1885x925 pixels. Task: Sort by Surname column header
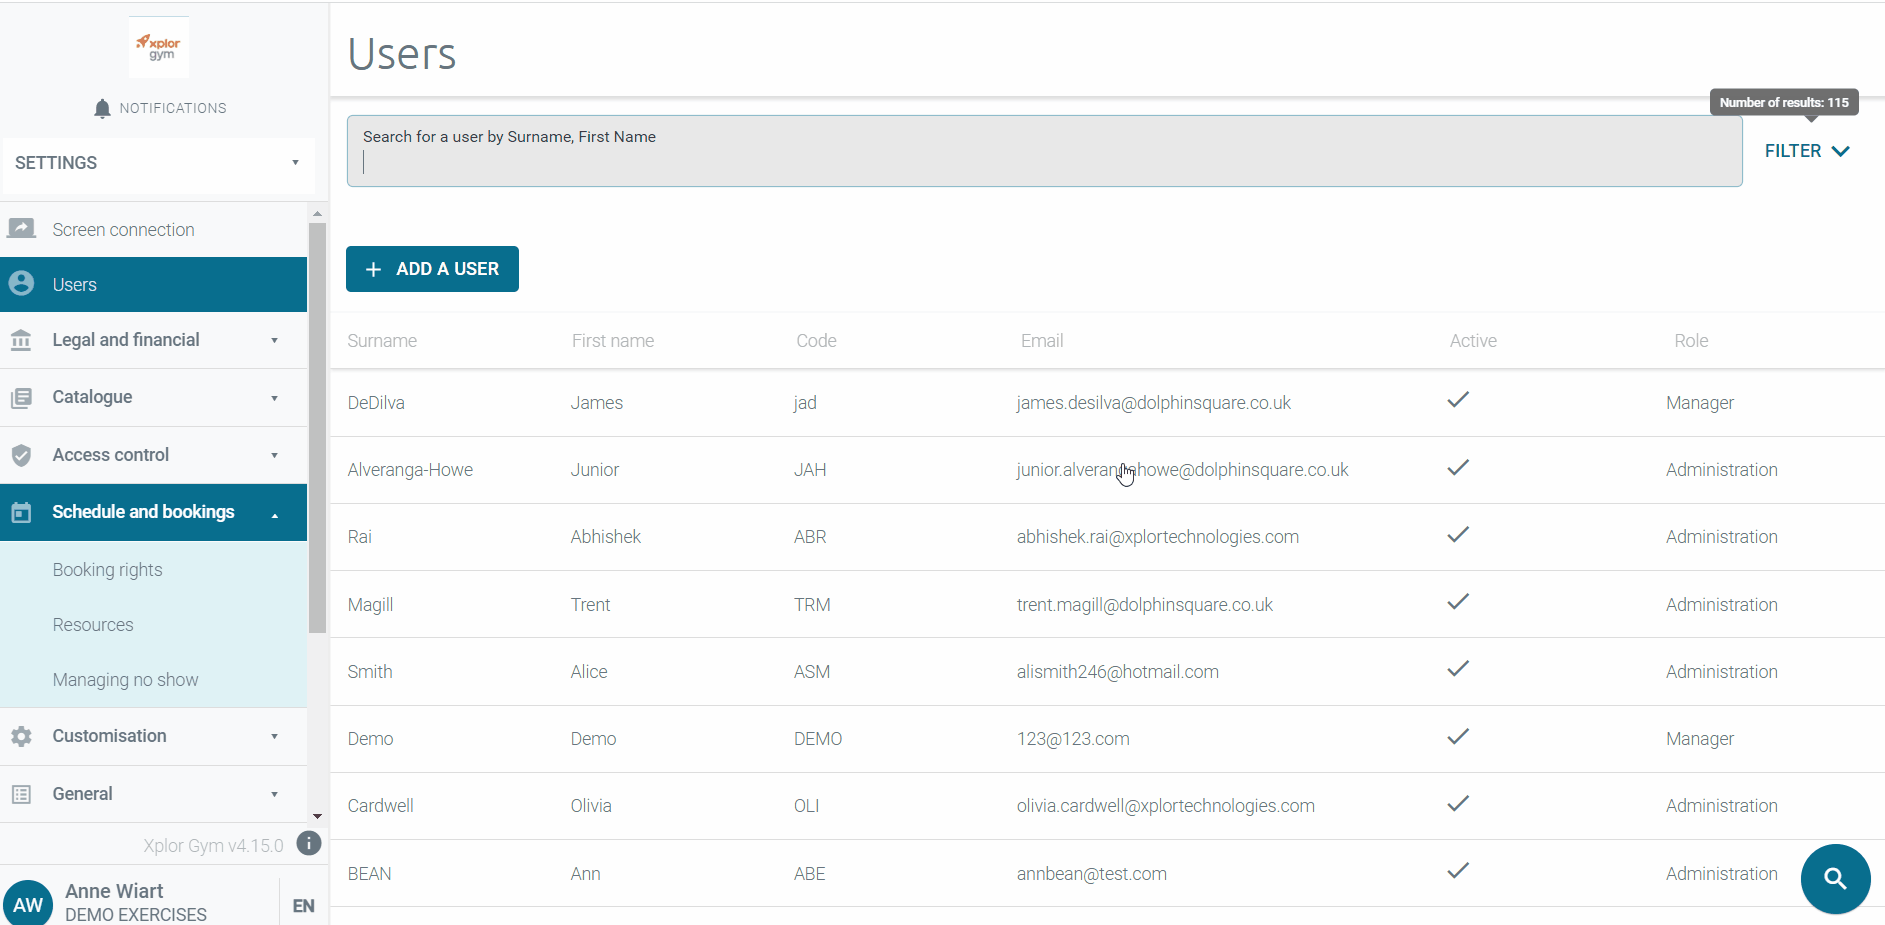(382, 341)
